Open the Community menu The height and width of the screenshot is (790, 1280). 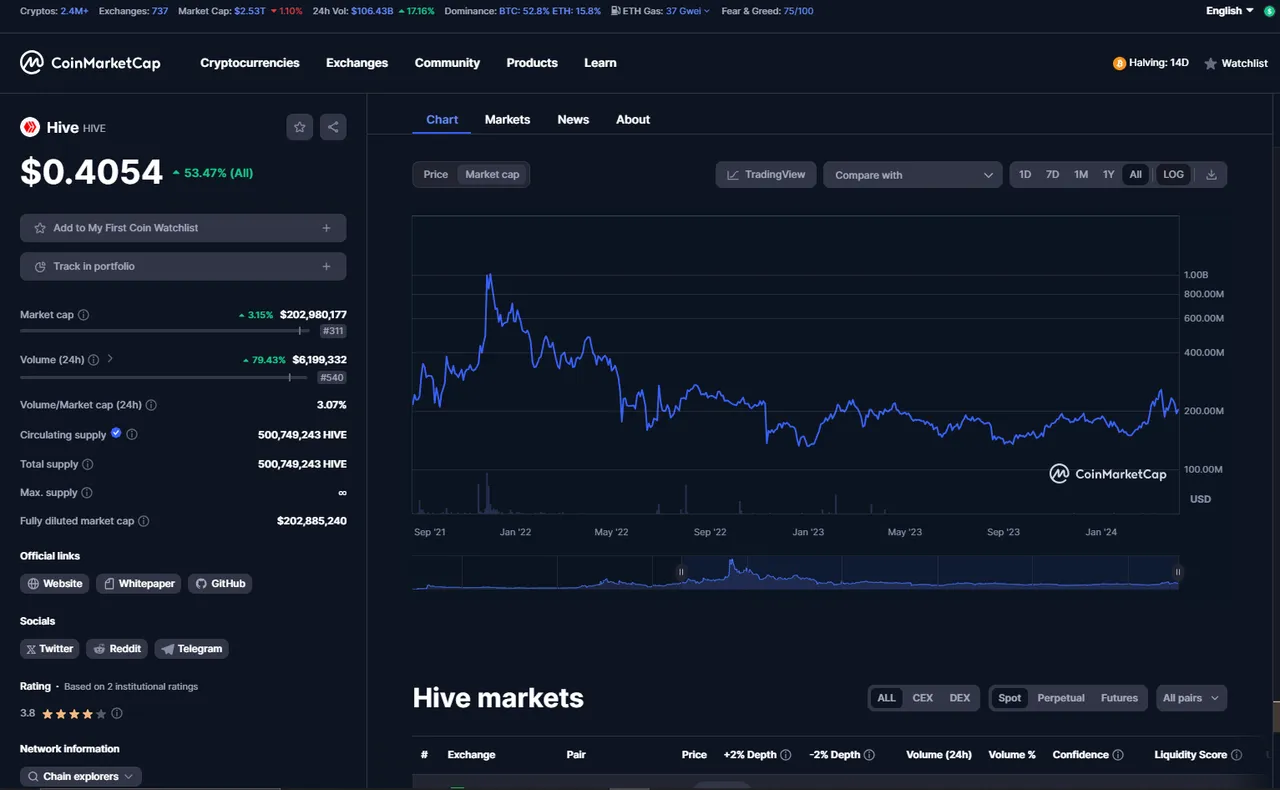point(447,63)
